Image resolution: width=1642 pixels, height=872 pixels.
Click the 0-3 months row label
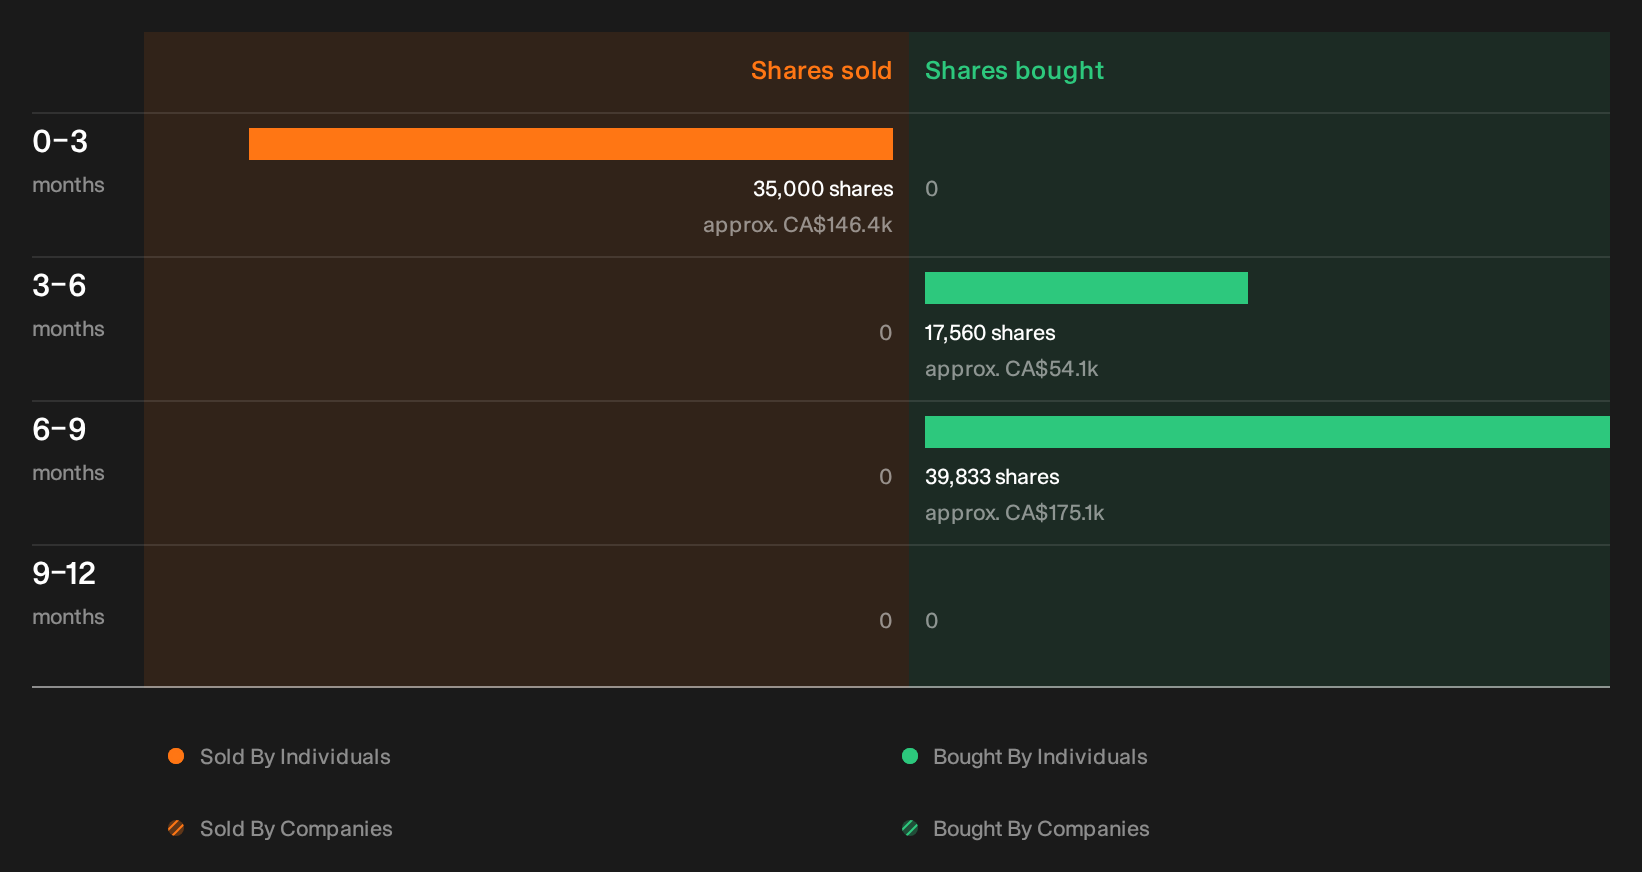68,160
